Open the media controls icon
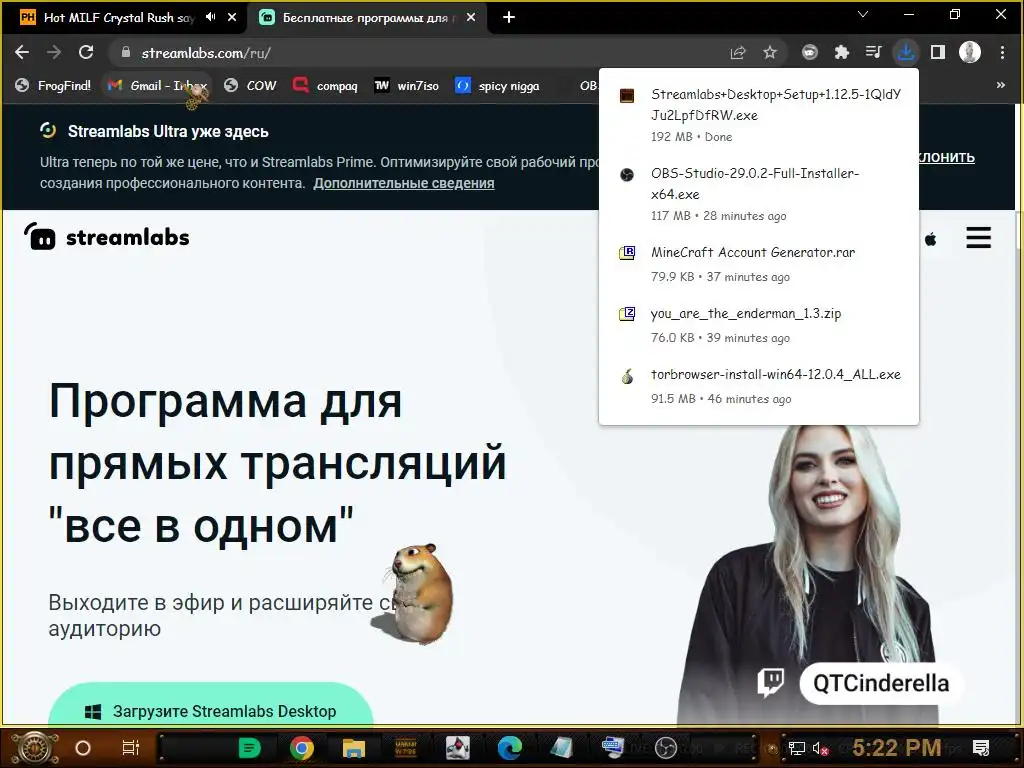1024x768 pixels. (x=873, y=52)
